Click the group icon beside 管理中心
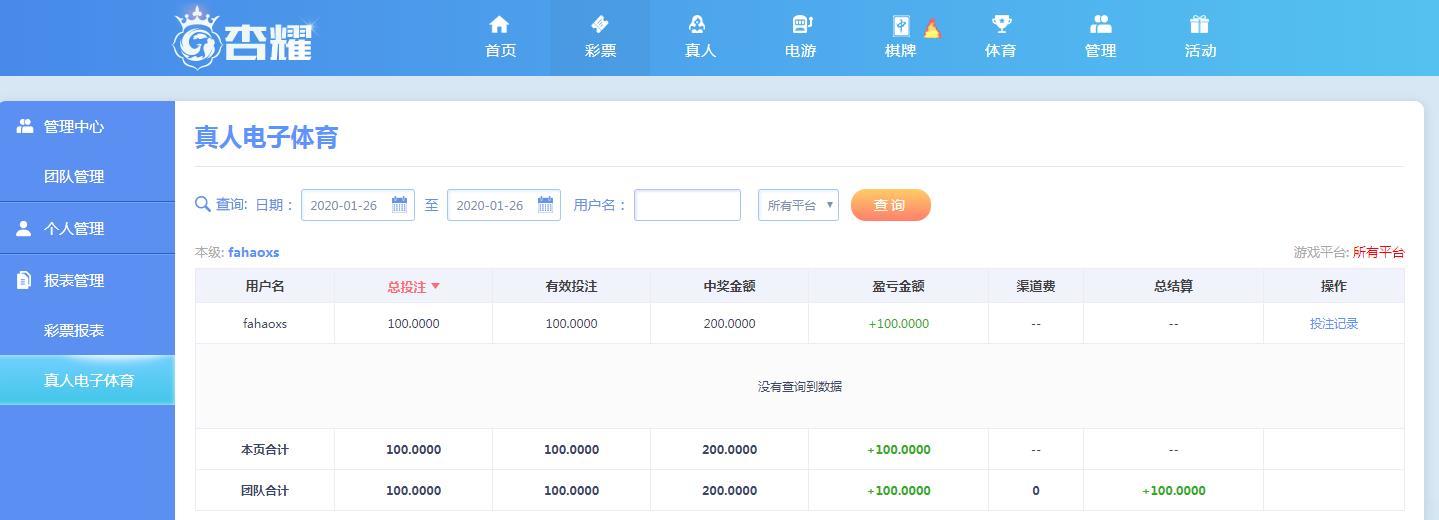This screenshot has width=1439, height=520. (25, 126)
